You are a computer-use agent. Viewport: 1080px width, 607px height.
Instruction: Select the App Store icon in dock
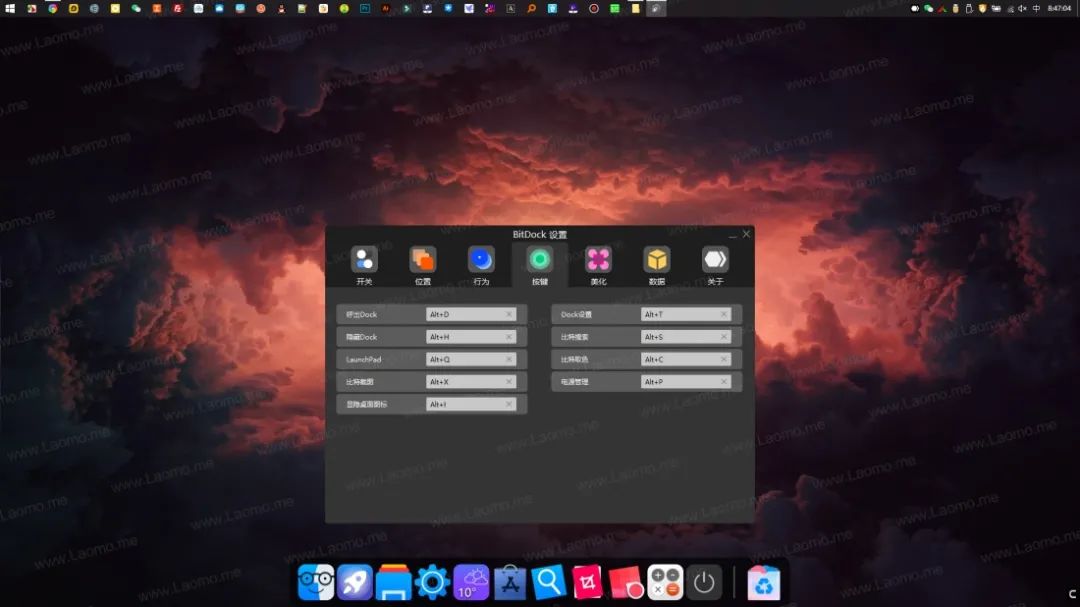coord(510,580)
